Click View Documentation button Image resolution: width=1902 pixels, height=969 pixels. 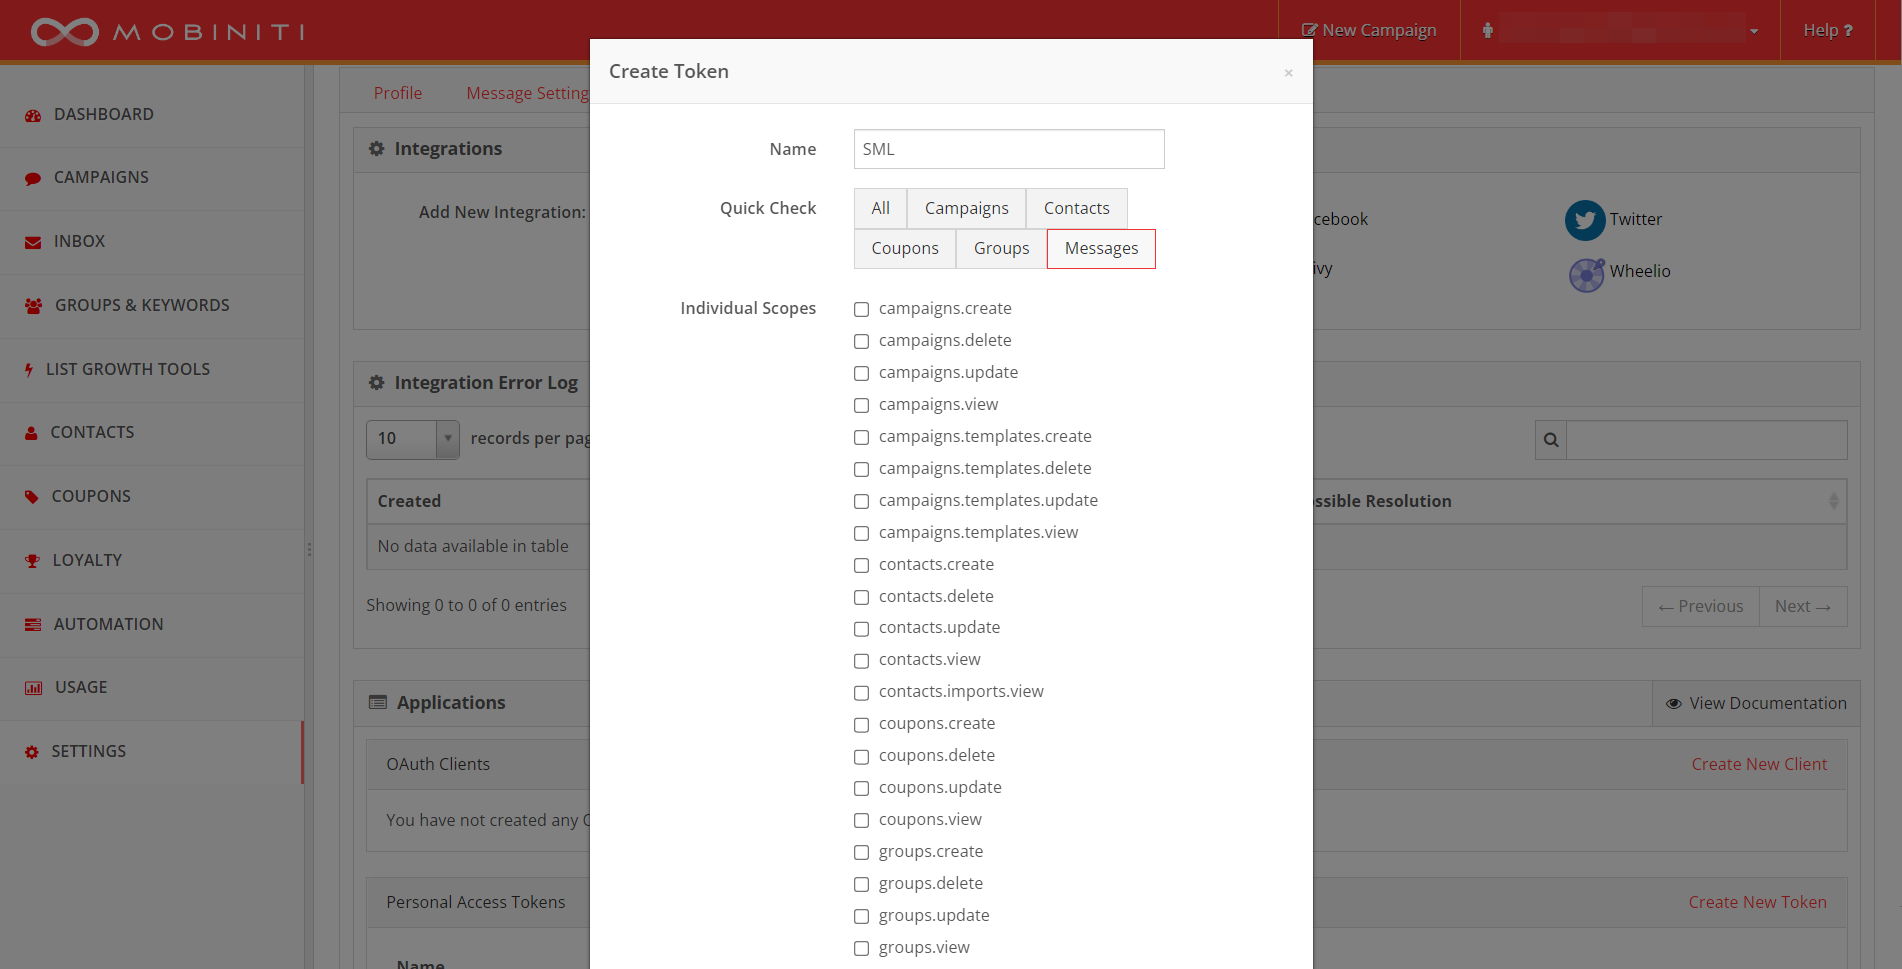1756,704
